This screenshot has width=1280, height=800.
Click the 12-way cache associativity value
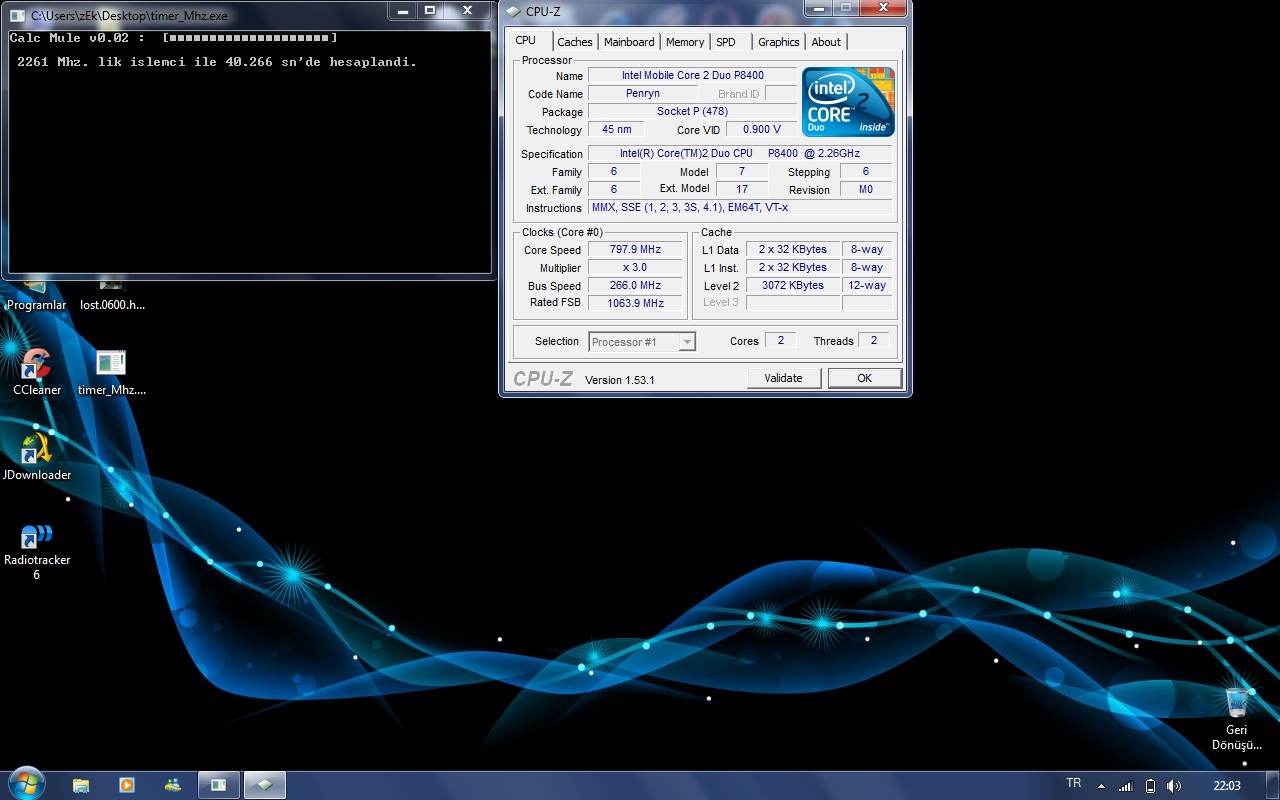pyautogui.click(x=867, y=285)
